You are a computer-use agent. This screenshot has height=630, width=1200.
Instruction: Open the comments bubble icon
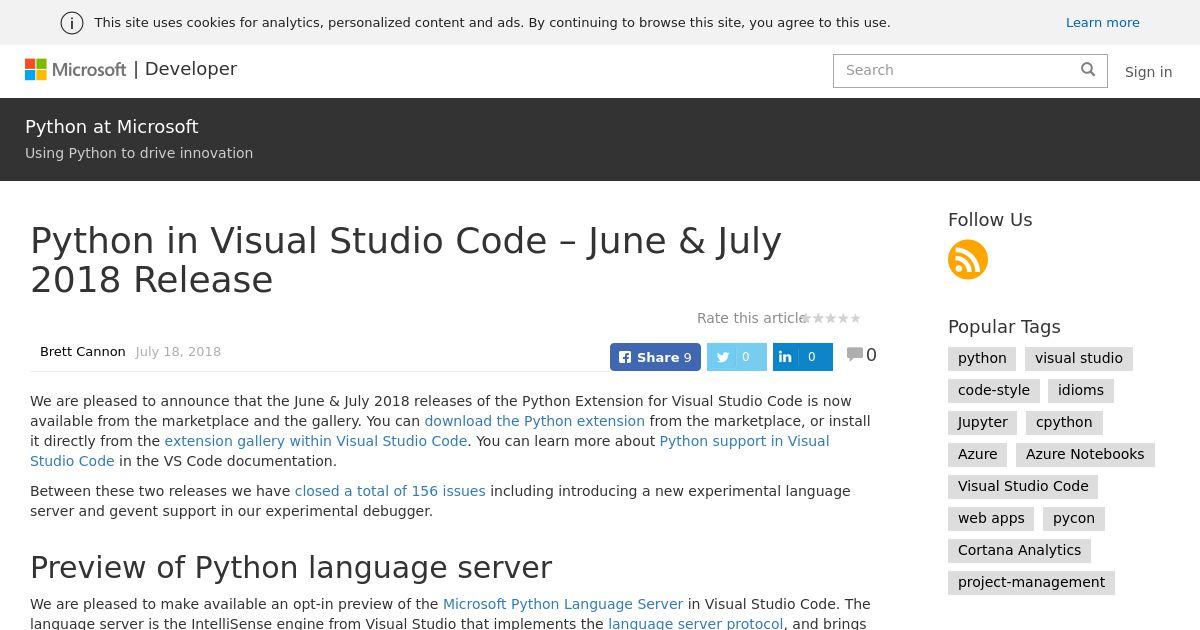coord(855,354)
